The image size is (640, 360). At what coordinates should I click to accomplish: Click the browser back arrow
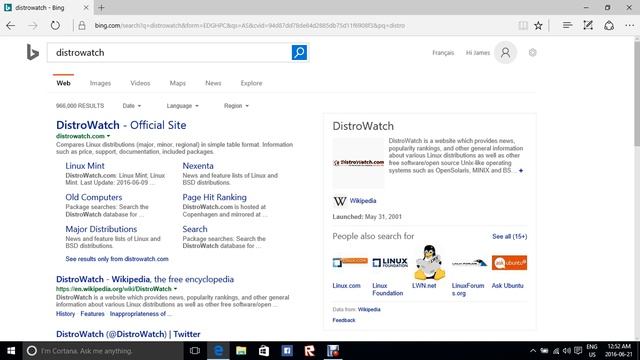tap(11, 25)
